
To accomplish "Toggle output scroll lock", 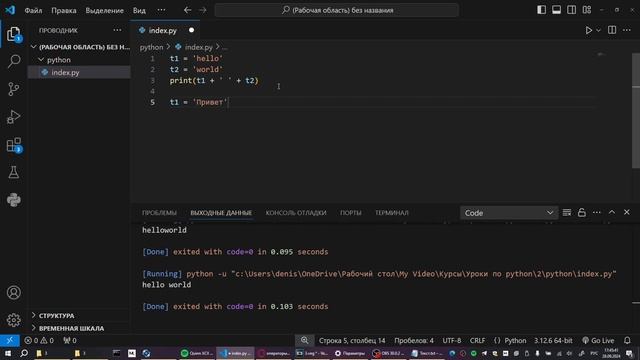I will pos(582,213).
